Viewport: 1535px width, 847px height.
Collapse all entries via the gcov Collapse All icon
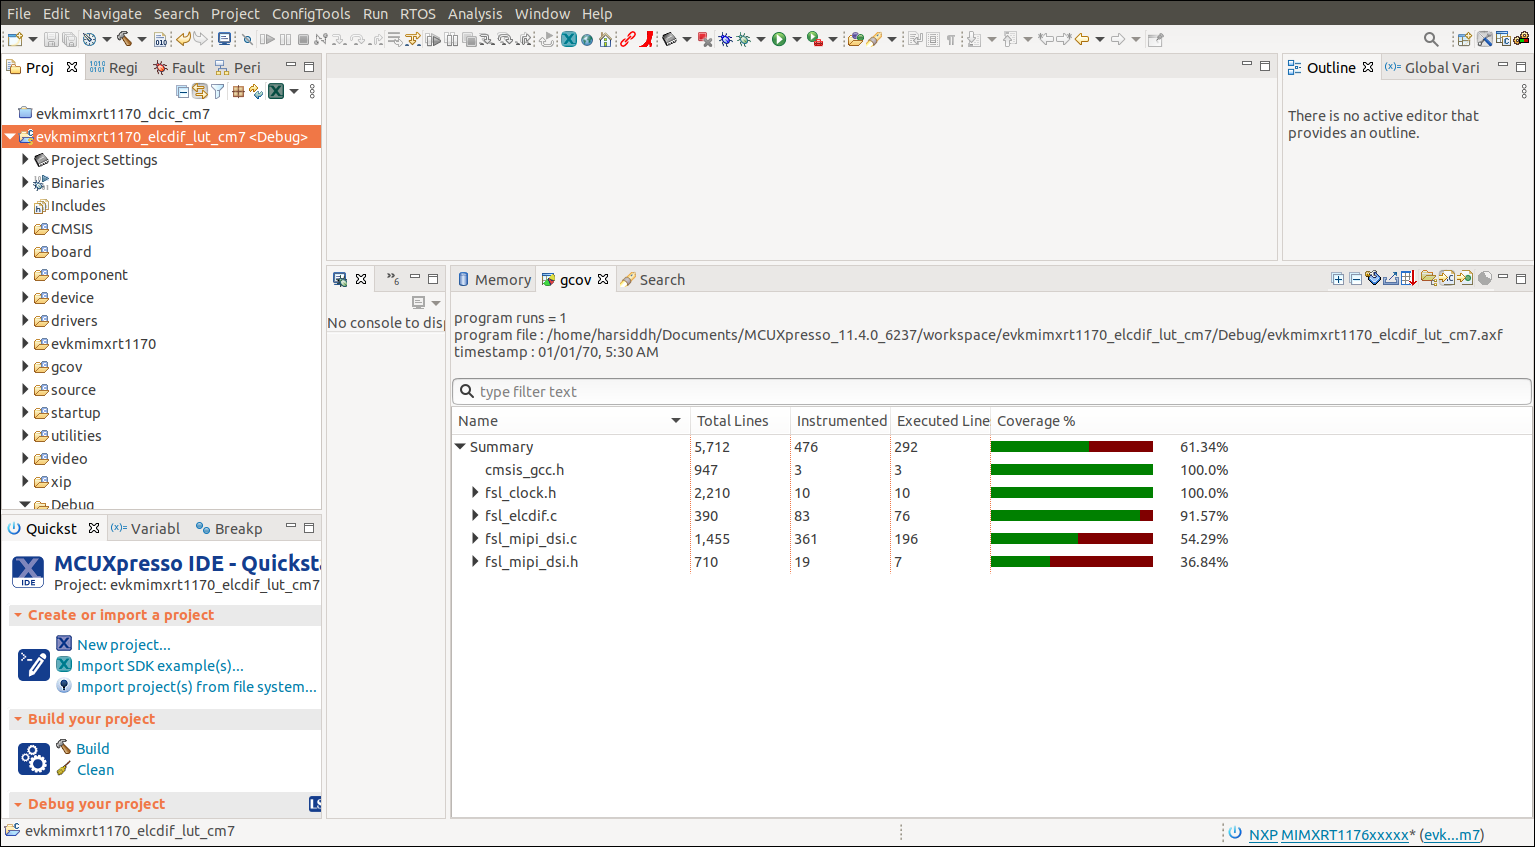tap(1356, 279)
